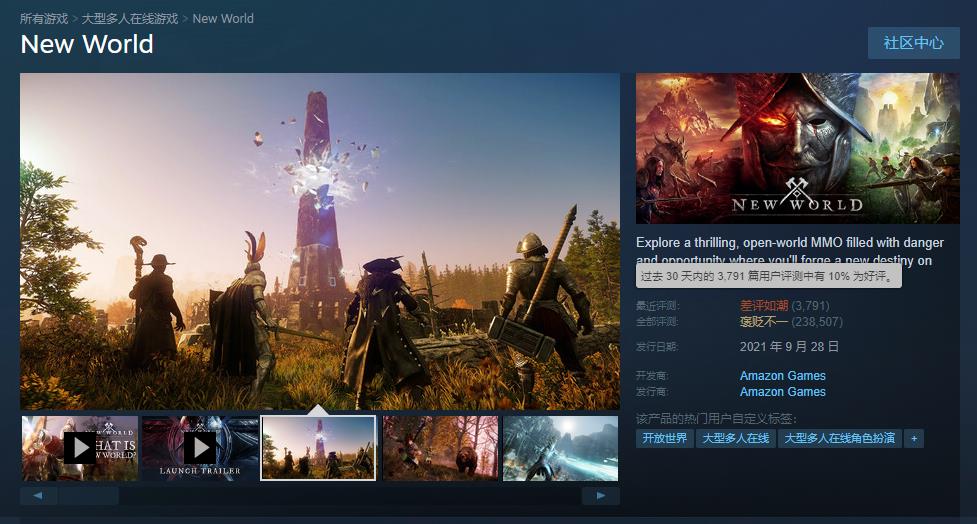Click right arrow of the thumbnail strip
Viewport: 977px width, 524px height.
tap(601, 496)
